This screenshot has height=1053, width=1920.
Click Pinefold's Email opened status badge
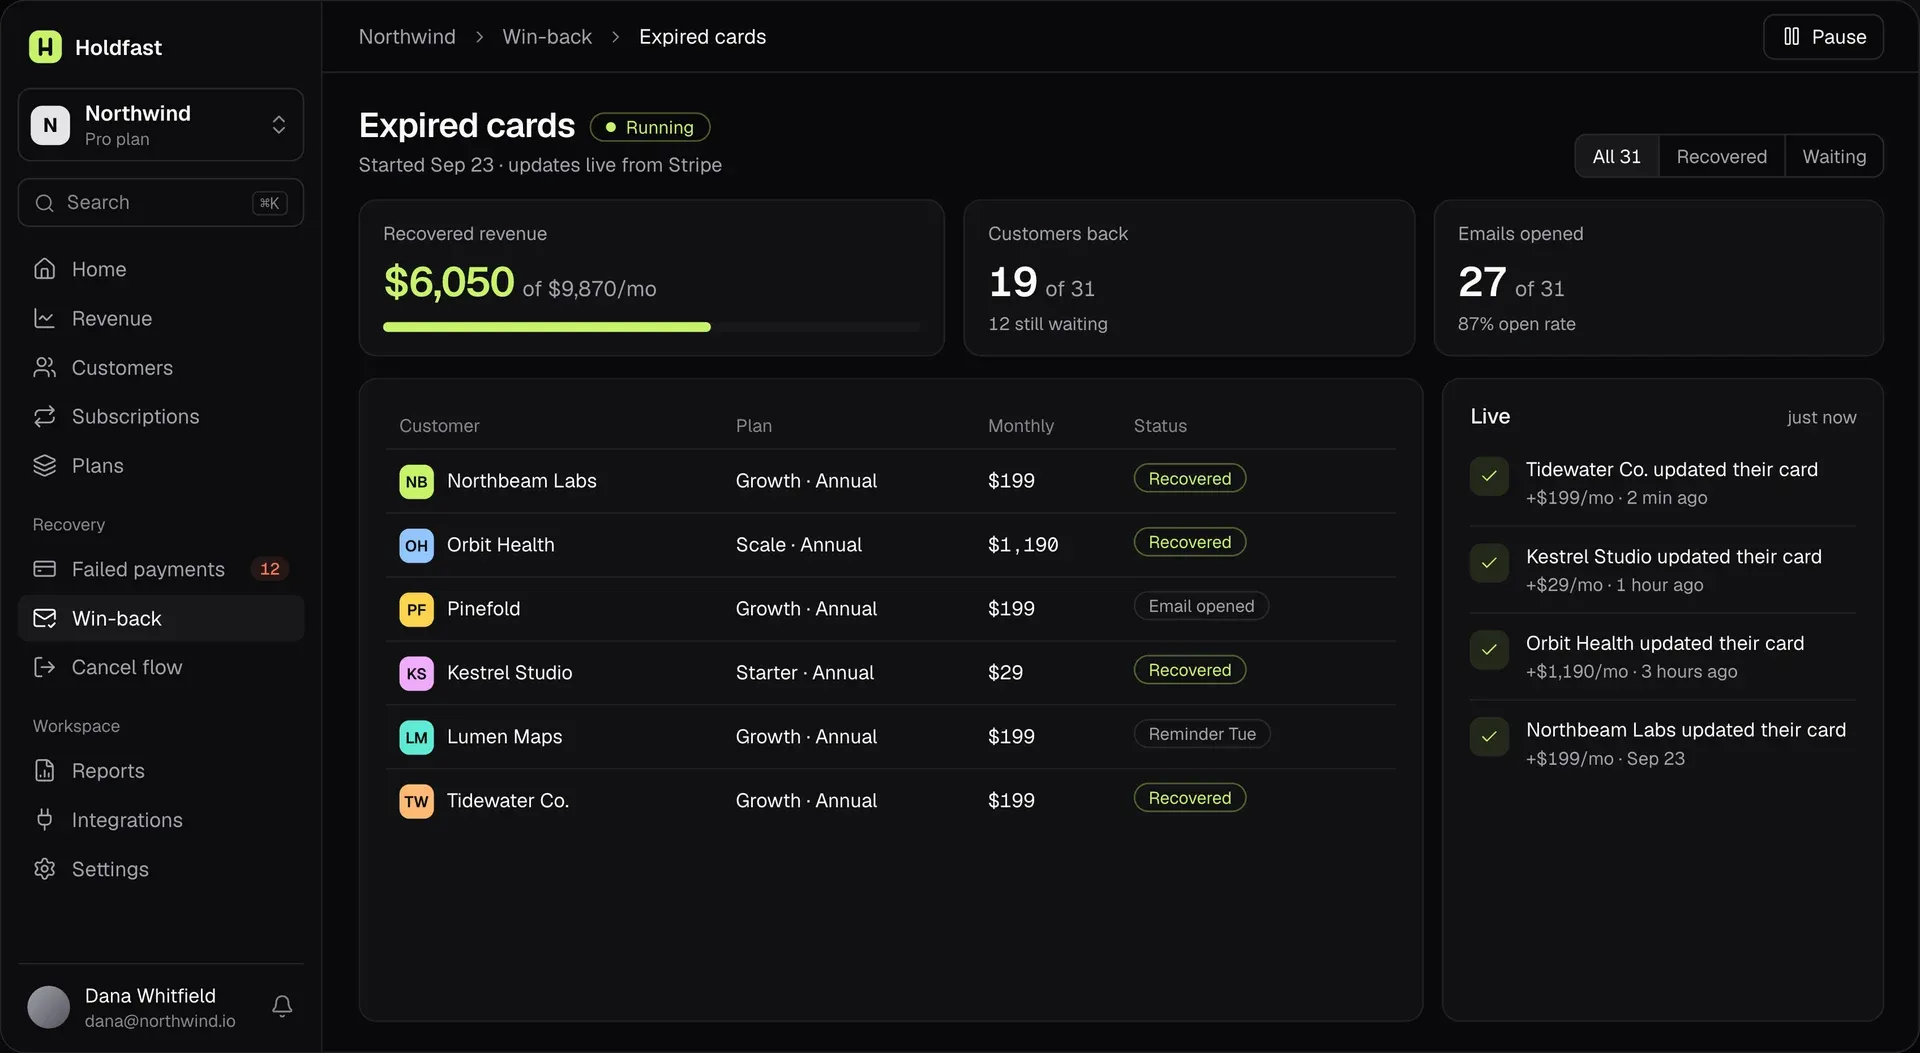click(1201, 606)
